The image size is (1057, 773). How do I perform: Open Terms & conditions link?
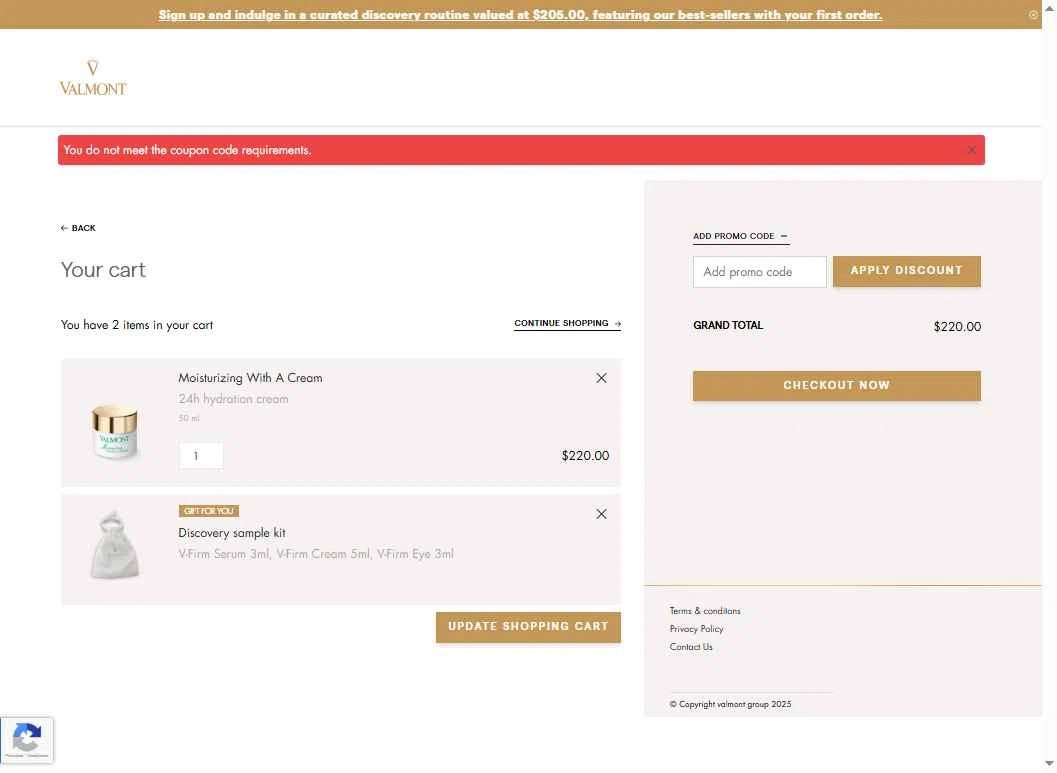click(x=705, y=611)
